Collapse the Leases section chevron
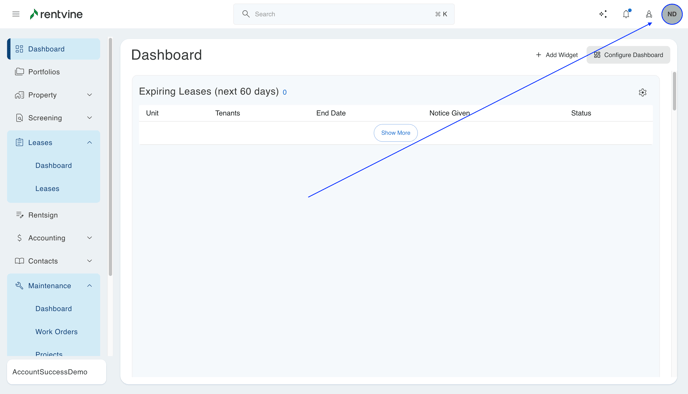Screen dimensions: 688x394 (x=90, y=143)
